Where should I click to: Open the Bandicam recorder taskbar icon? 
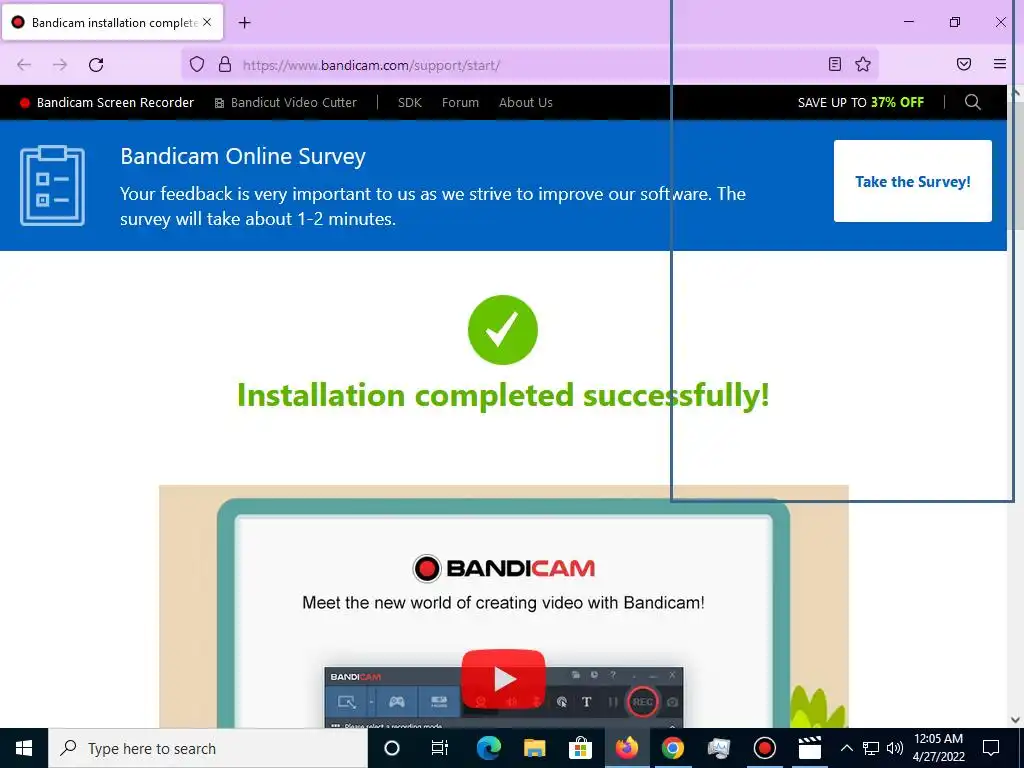click(x=764, y=748)
